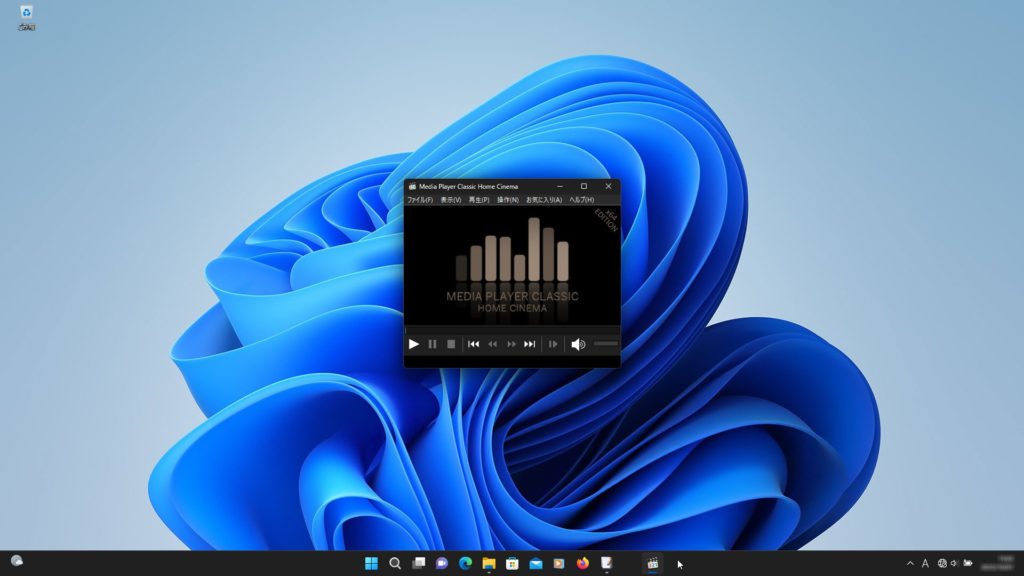Click the frame step button

point(552,344)
